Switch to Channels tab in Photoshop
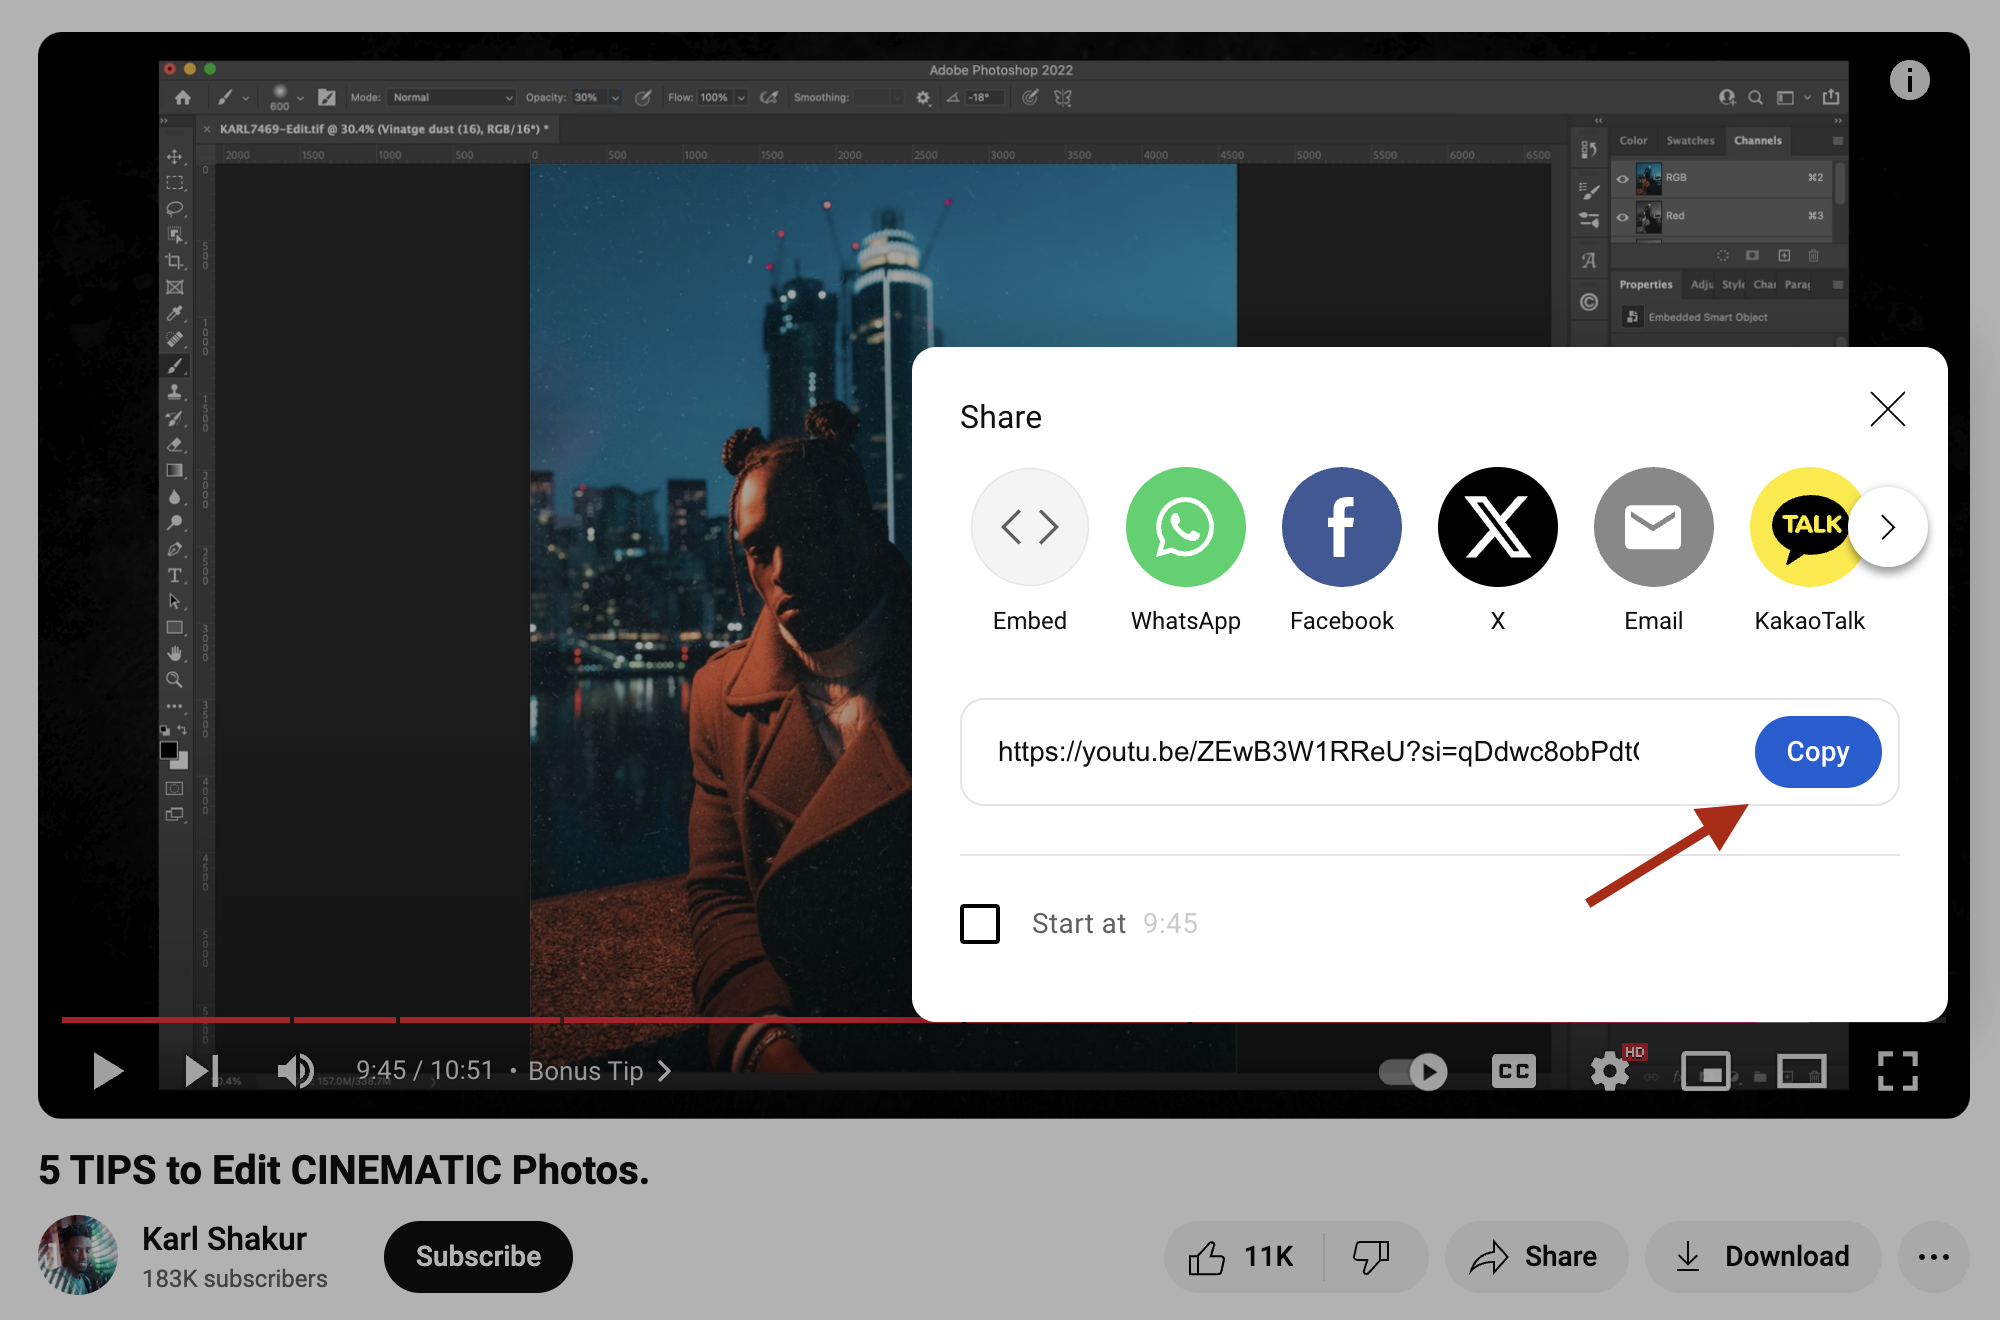Image resolution: width=2000 pixels, height=1320 pixels. (1757, 141)
